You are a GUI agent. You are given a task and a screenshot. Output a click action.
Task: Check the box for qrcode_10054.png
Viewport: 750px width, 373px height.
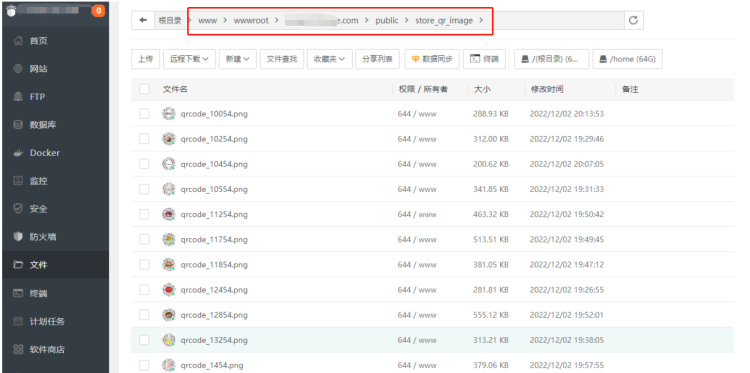click(x=144, y=114)
